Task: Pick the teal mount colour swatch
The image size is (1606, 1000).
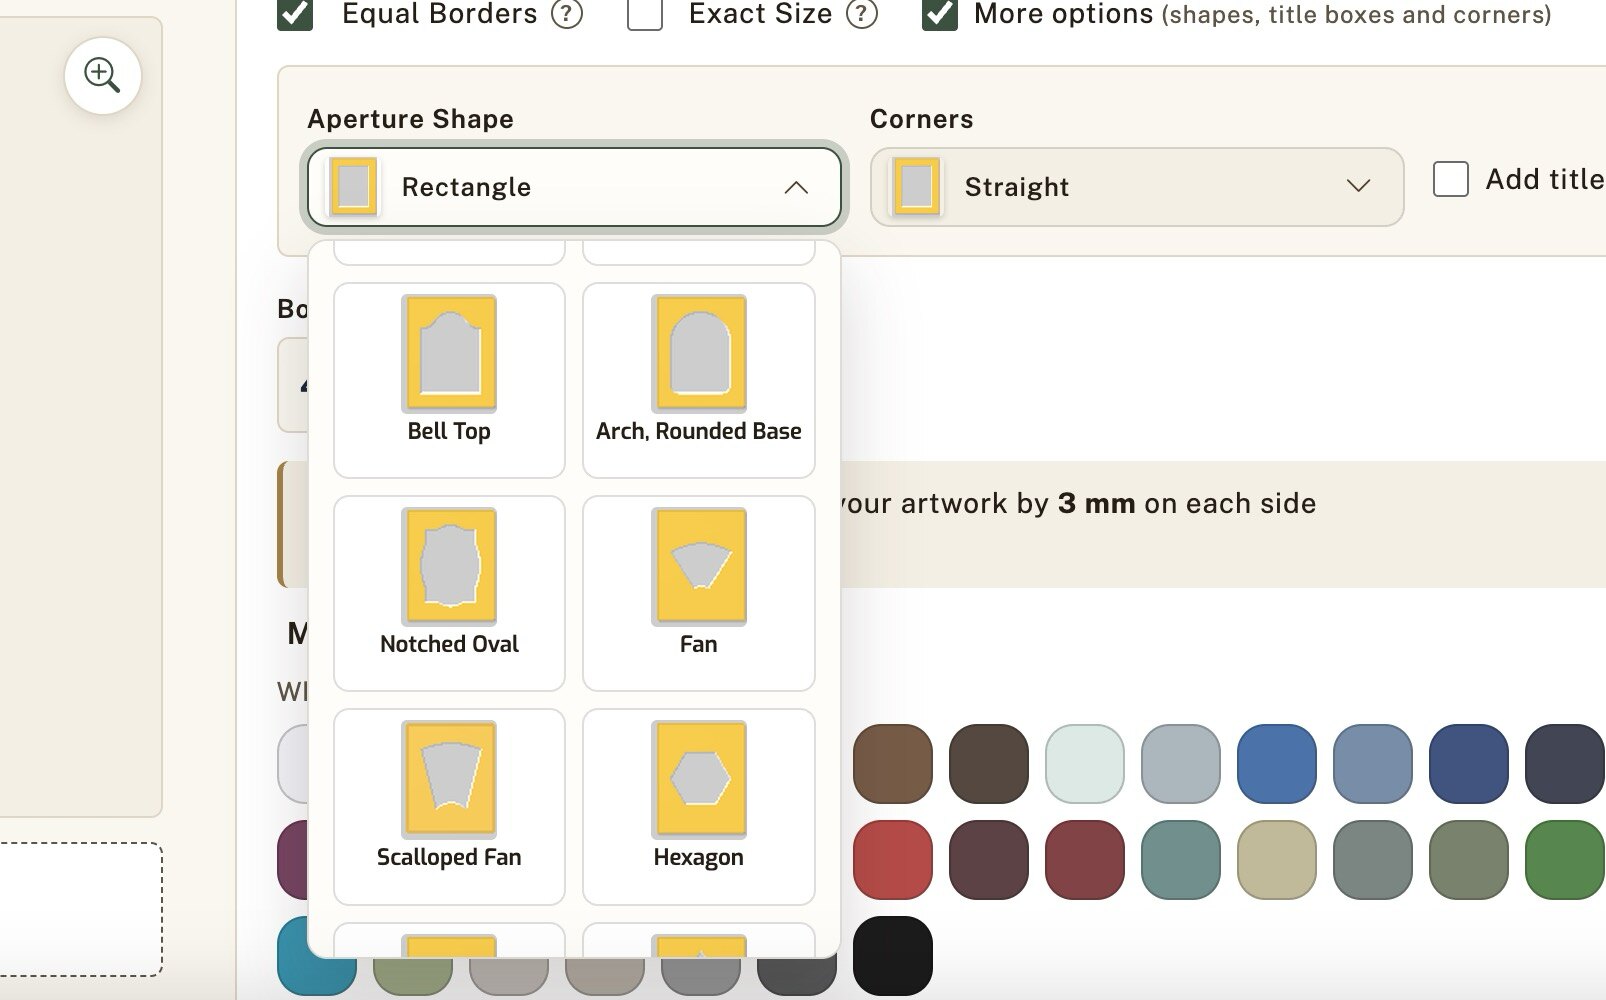Action: coord(1181,860)
